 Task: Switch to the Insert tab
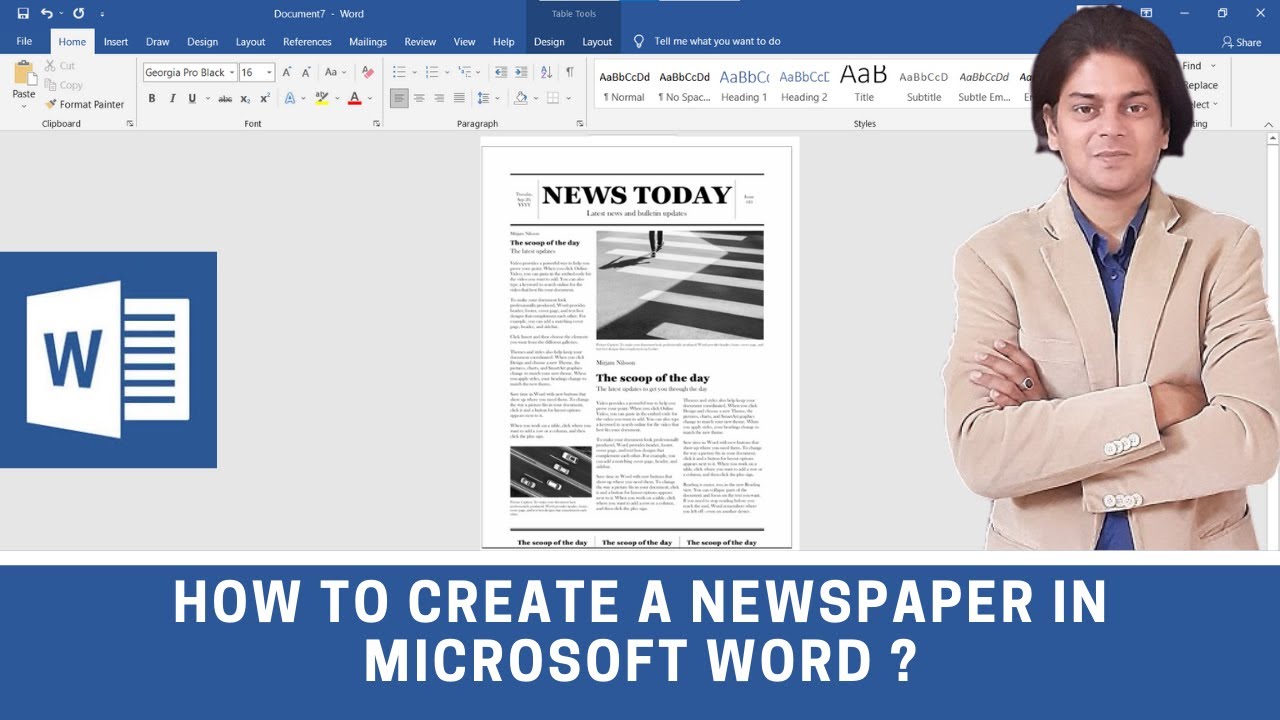116,42
